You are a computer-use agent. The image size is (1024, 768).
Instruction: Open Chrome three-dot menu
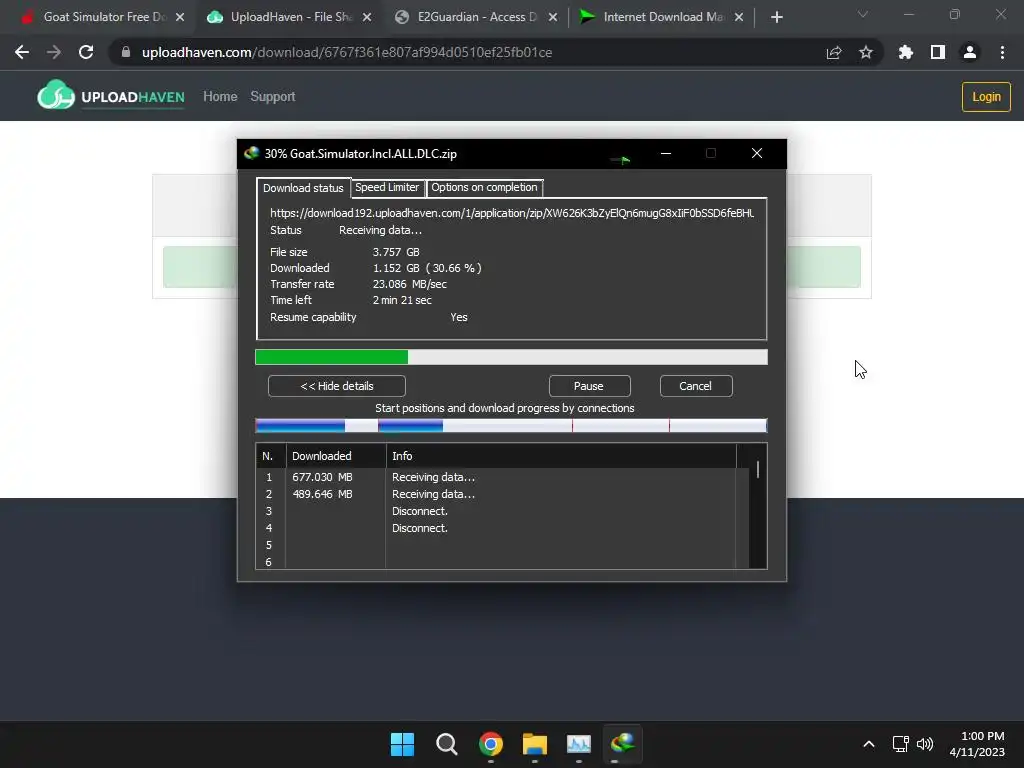(x=1002, y=52)
